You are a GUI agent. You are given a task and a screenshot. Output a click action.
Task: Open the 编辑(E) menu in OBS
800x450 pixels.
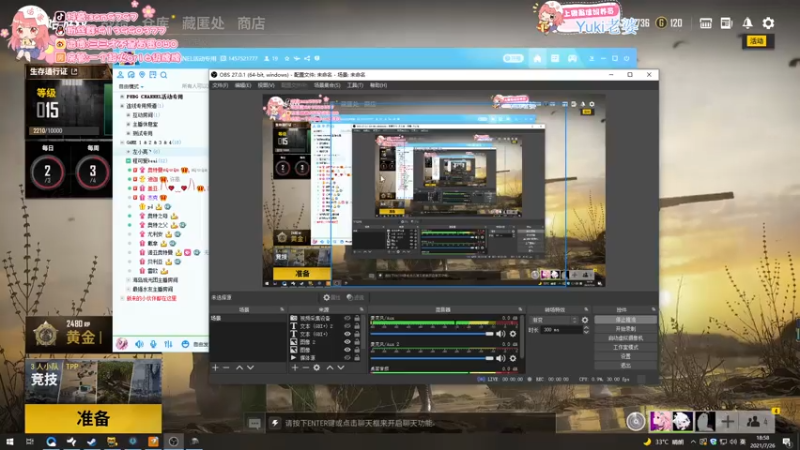(243, 85)
